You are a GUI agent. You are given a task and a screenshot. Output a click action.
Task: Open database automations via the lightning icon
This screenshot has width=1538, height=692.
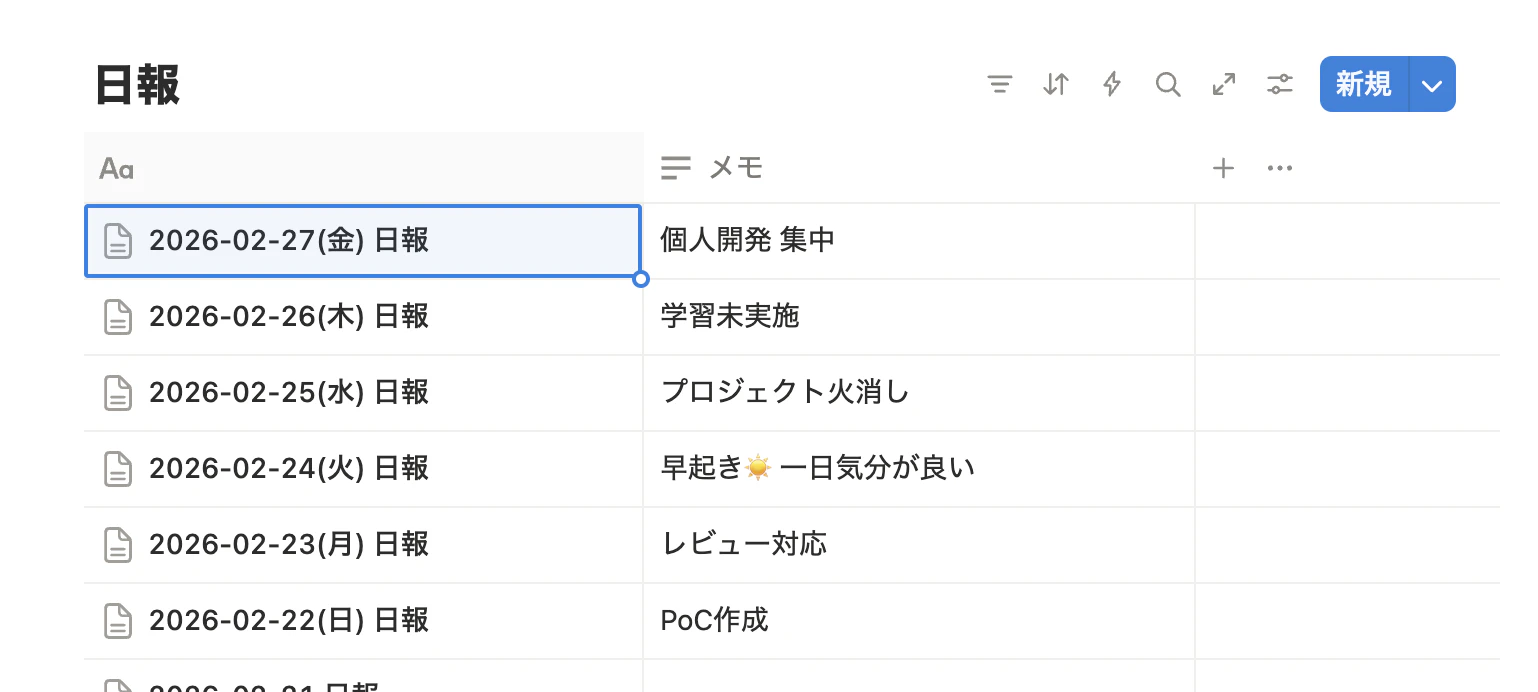pos(1111,84)
